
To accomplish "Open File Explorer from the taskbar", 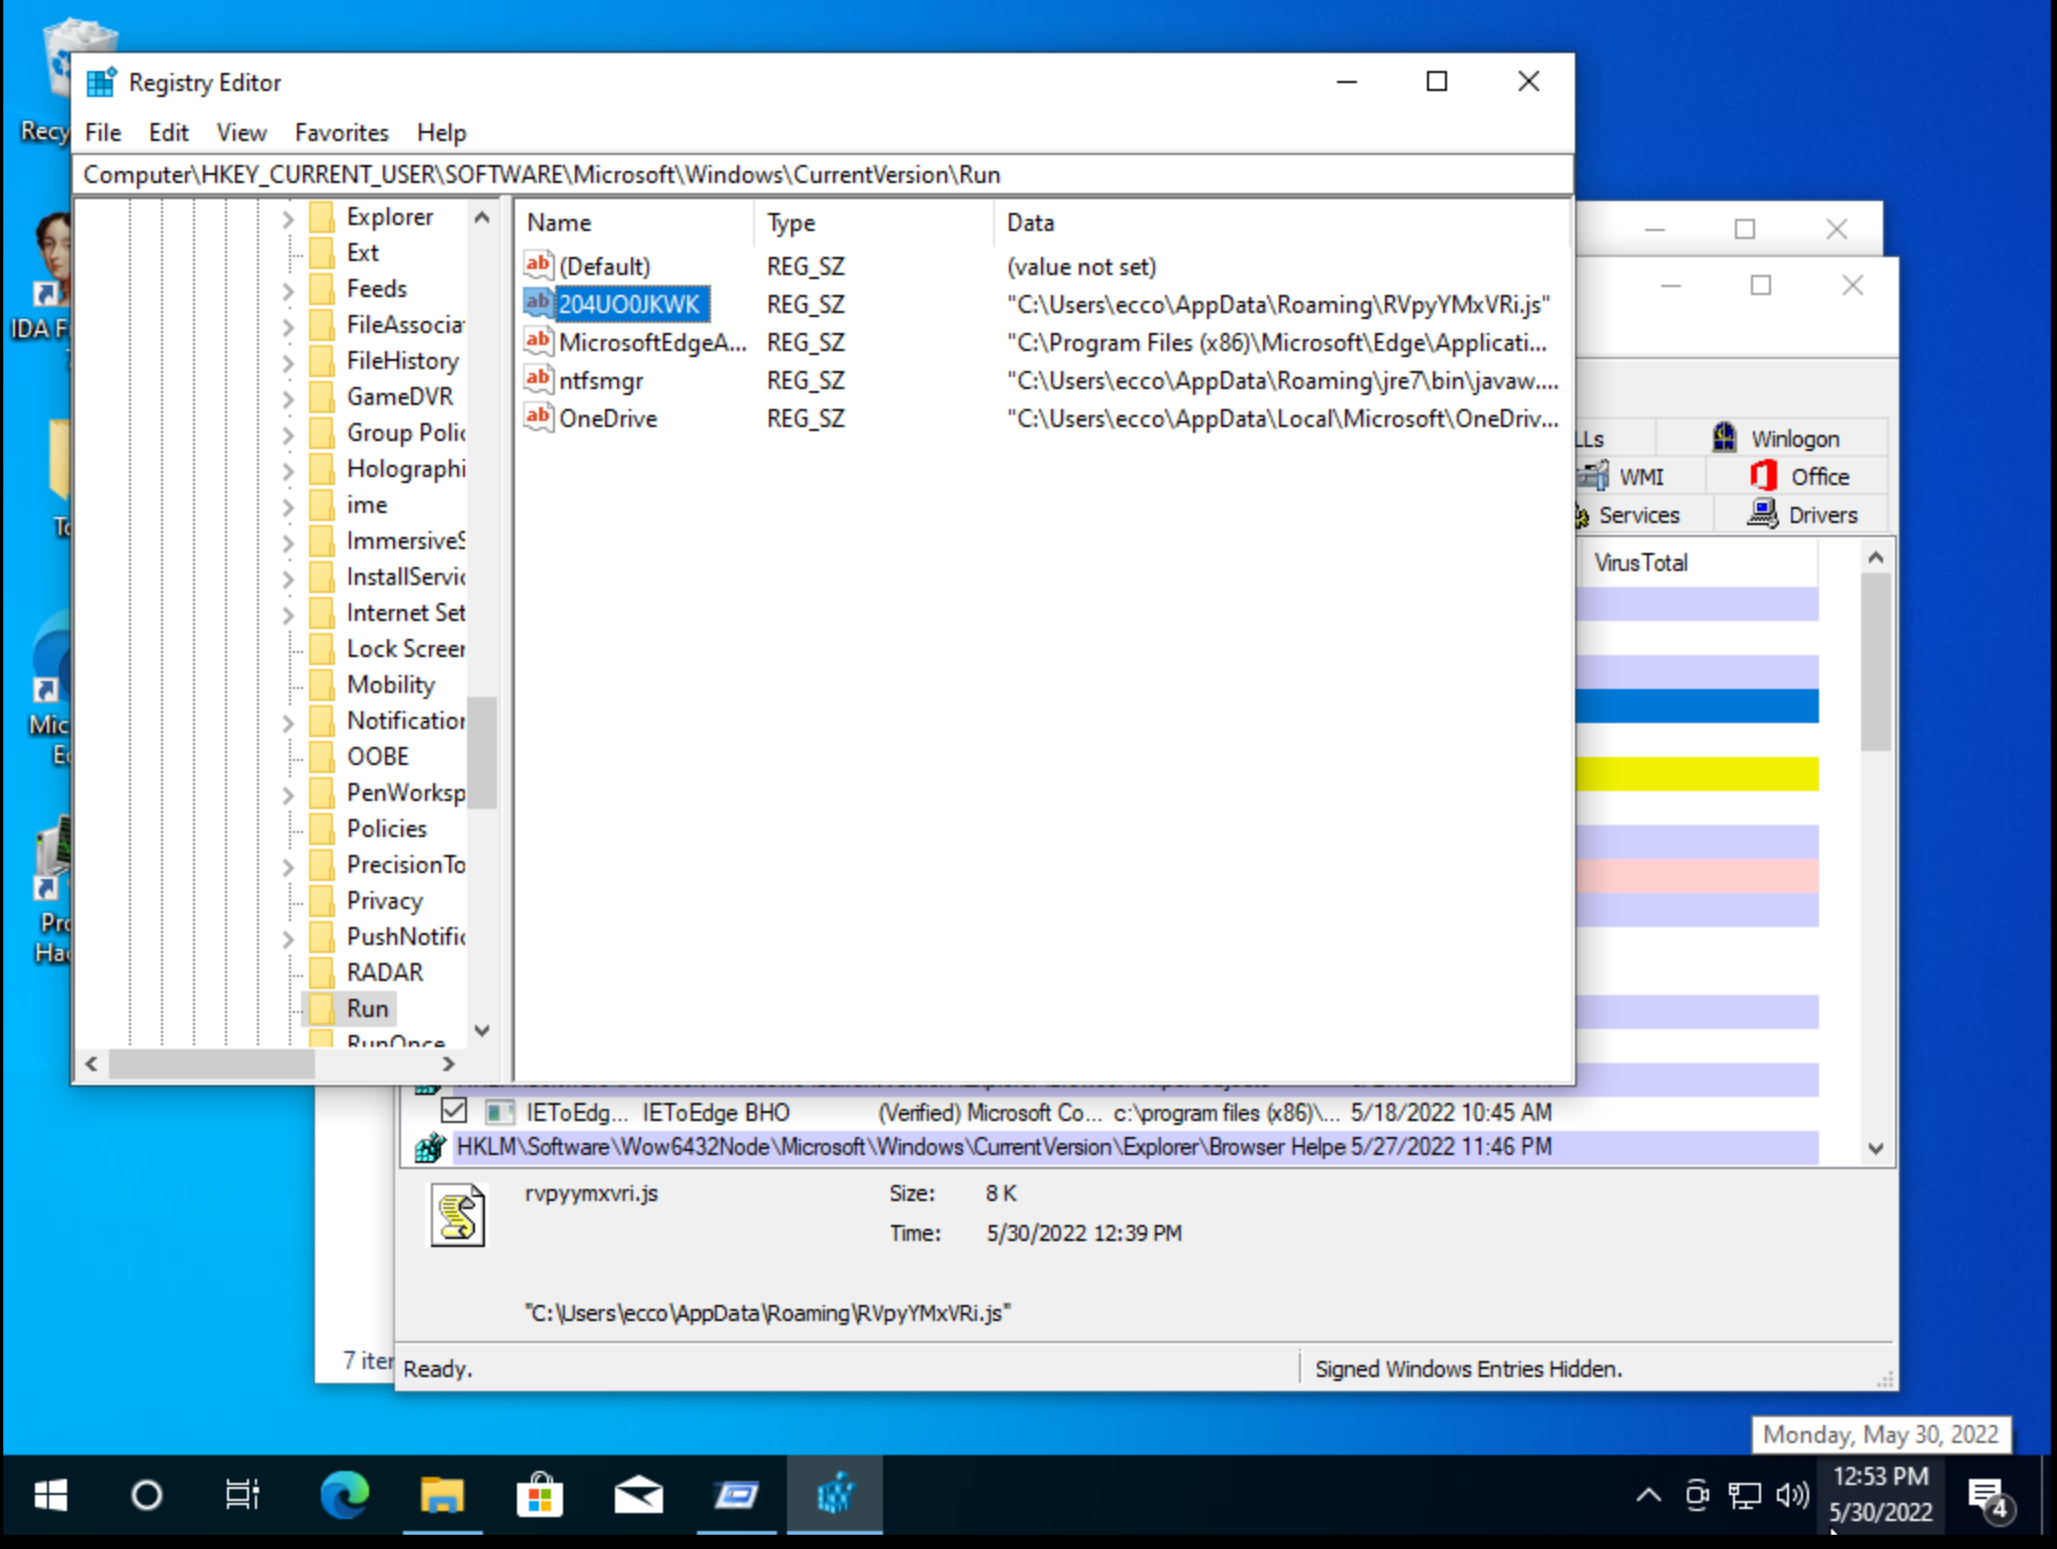I will pyautogui.click(x=441, y=1494).
